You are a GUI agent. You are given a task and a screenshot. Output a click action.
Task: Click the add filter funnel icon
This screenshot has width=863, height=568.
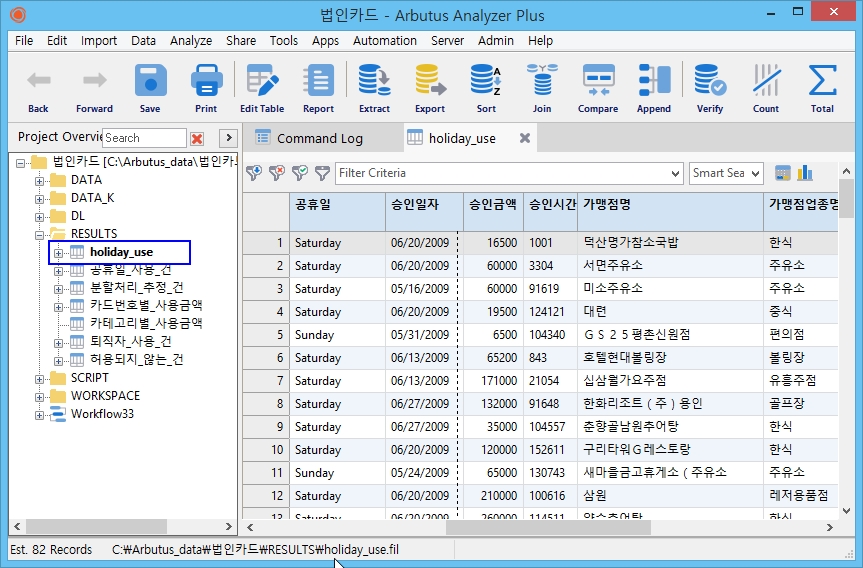(254, 173)
